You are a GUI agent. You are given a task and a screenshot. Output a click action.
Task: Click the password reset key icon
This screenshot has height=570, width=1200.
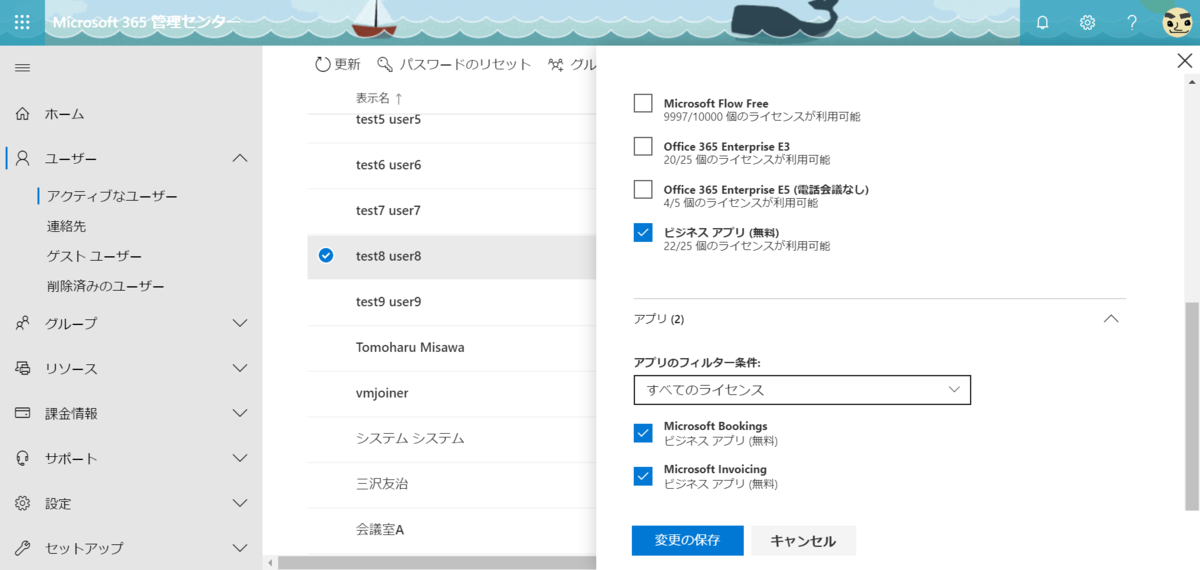coord(385,64)
